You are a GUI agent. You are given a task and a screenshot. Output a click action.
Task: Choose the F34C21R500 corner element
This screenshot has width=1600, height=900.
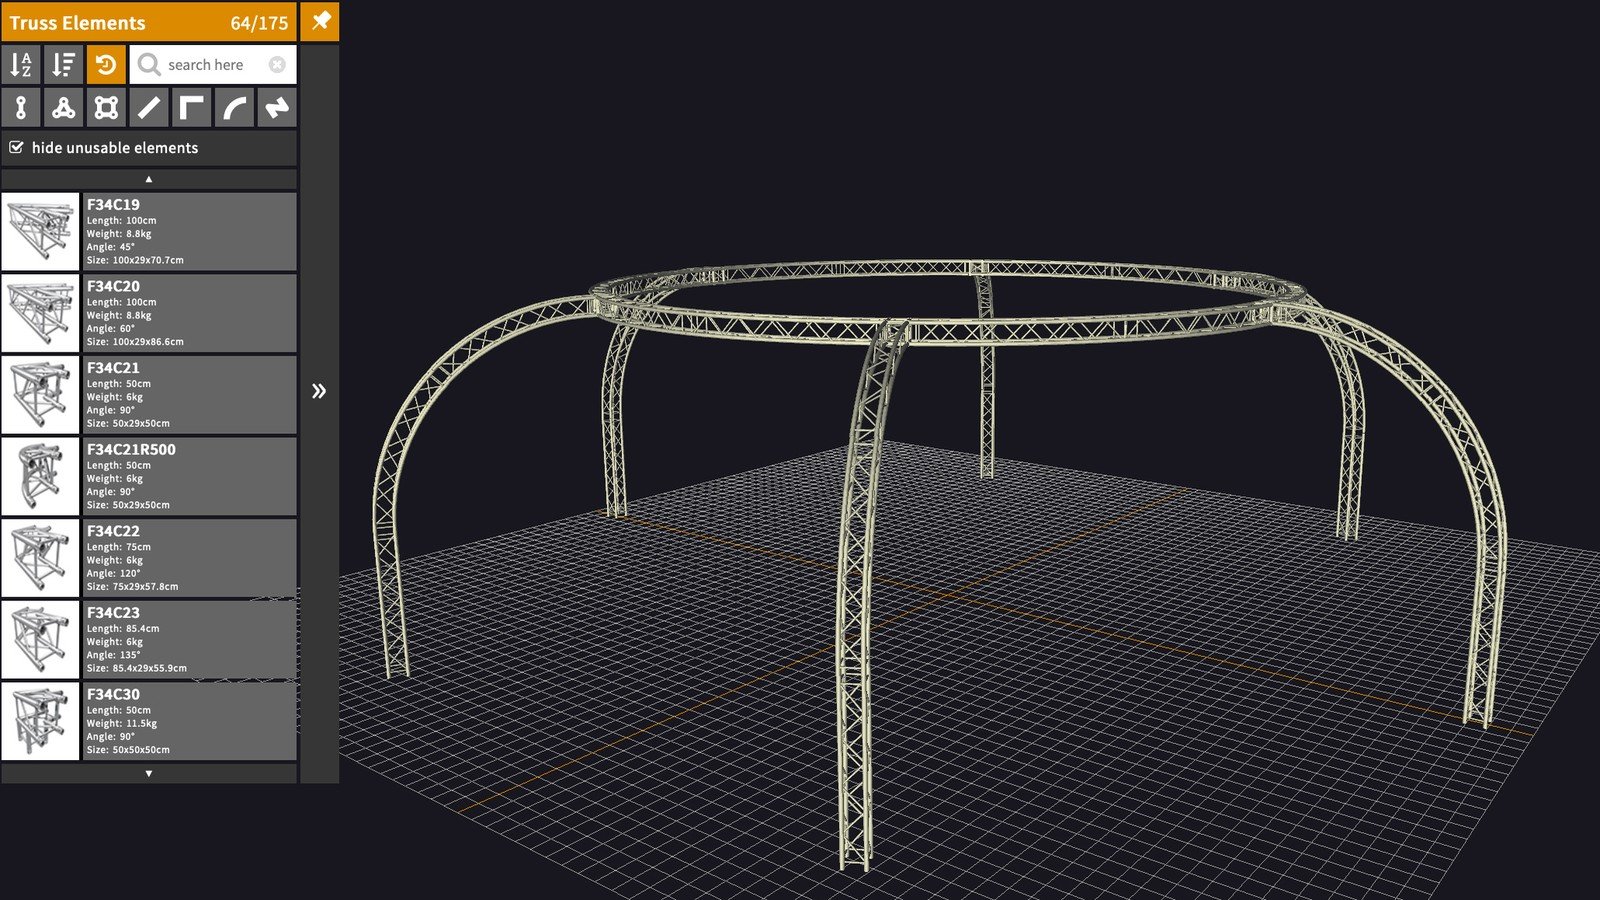(149, 477)
